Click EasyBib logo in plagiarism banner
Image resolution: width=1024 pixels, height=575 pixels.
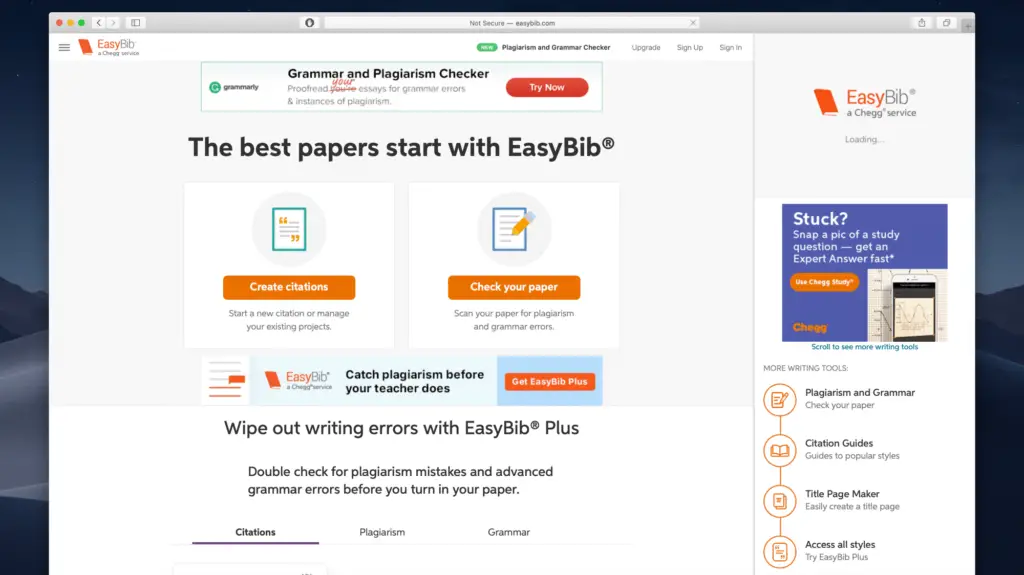click(x=298, y=380)
